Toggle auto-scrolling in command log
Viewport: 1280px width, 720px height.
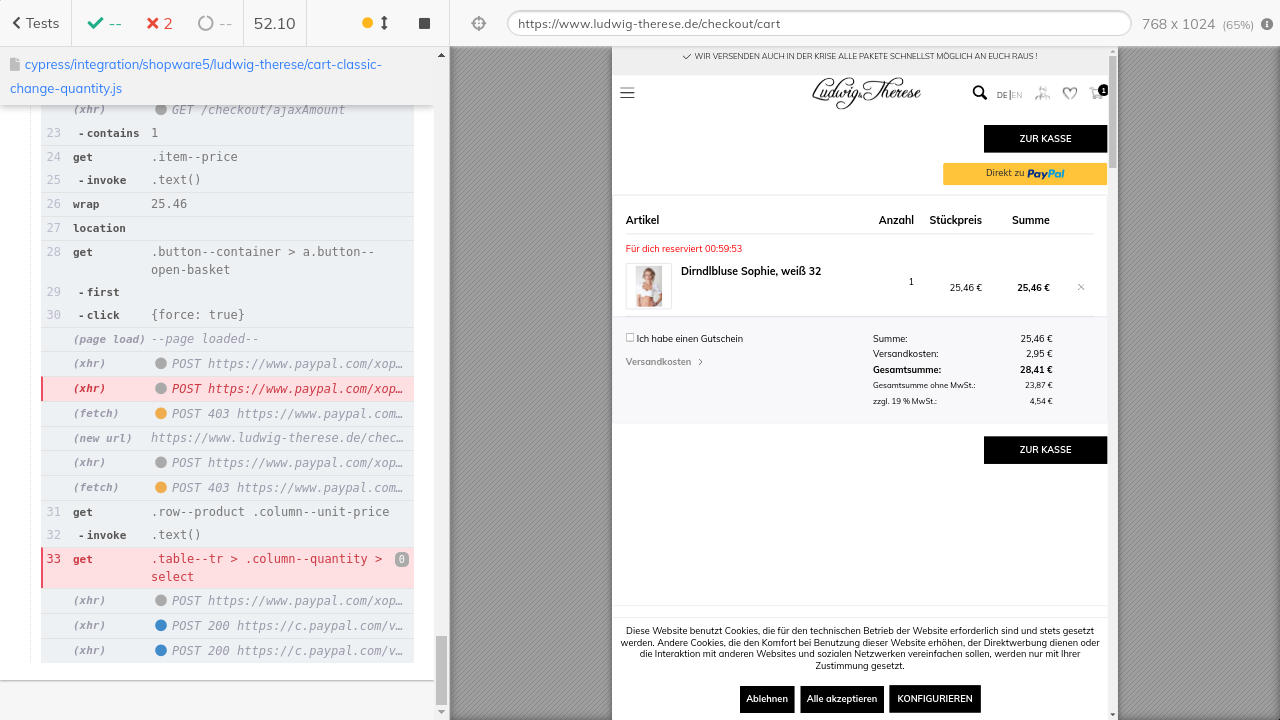(x=376, y=23)
